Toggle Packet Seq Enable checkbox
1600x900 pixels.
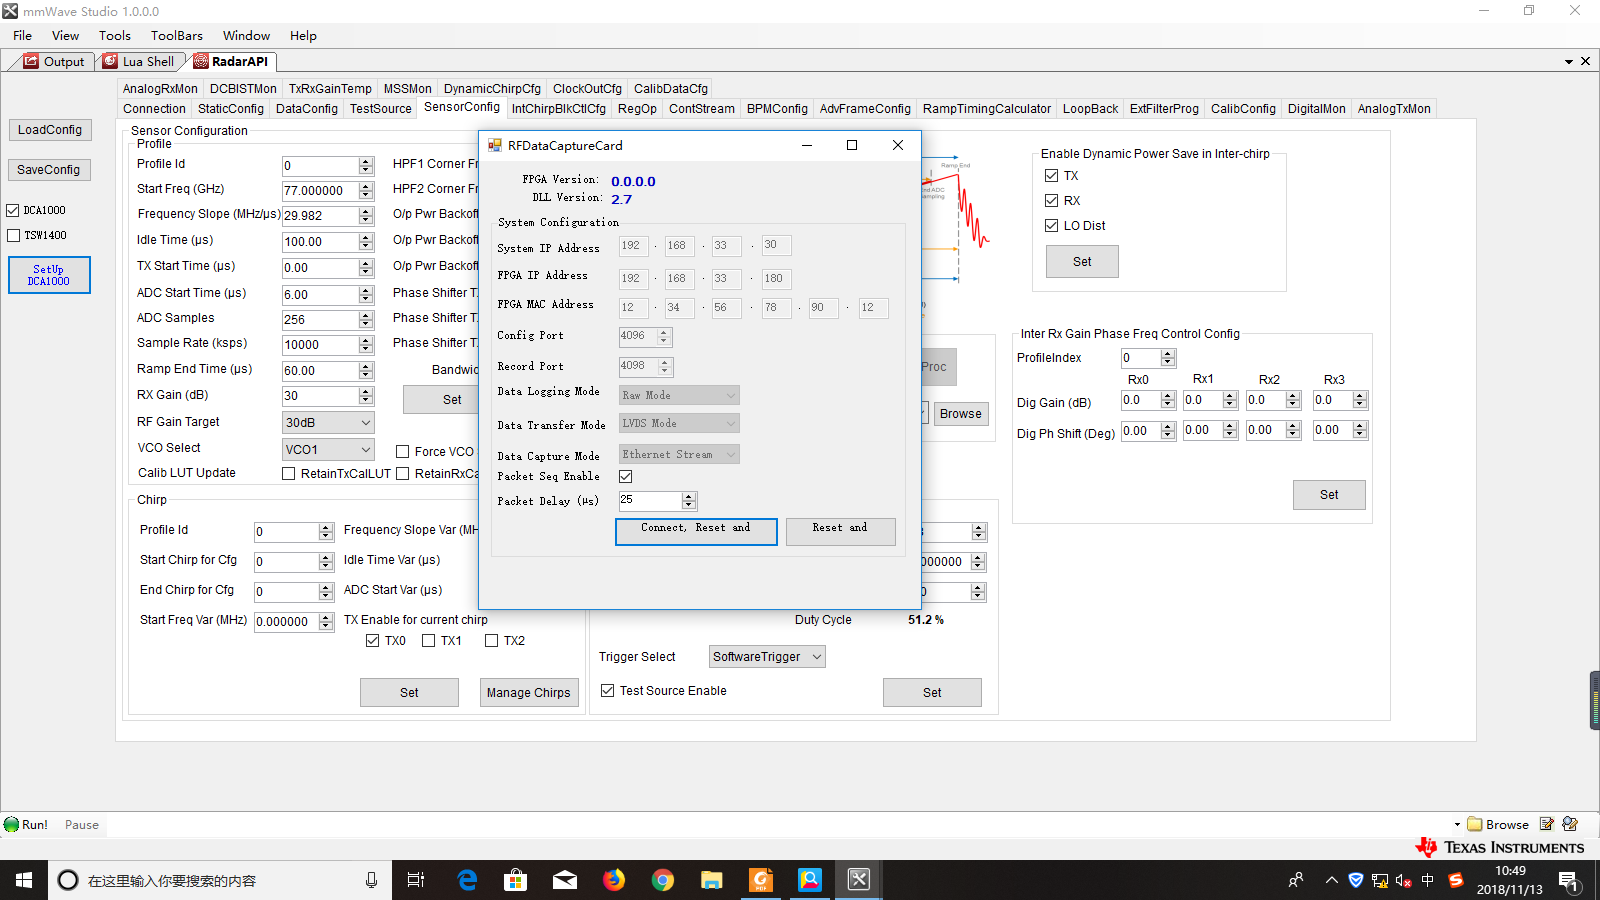[x=626, y=477]
